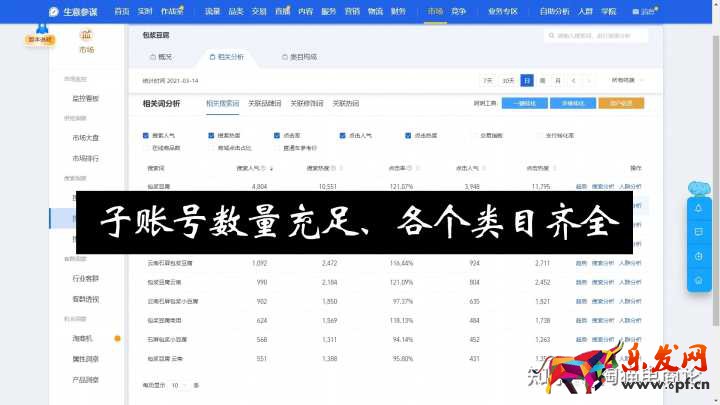Click the clock icon on right floating panel
The height and width of the screenshot is (405, 720).
point(699,256)
